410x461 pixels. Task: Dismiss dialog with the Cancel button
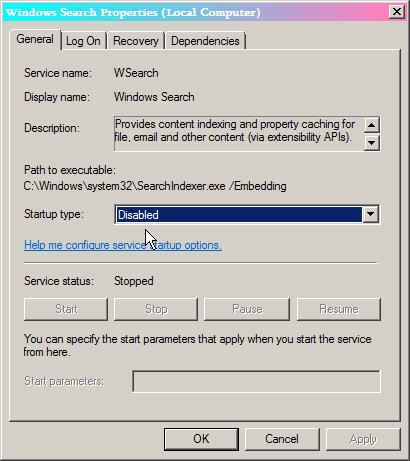[282, 439]
